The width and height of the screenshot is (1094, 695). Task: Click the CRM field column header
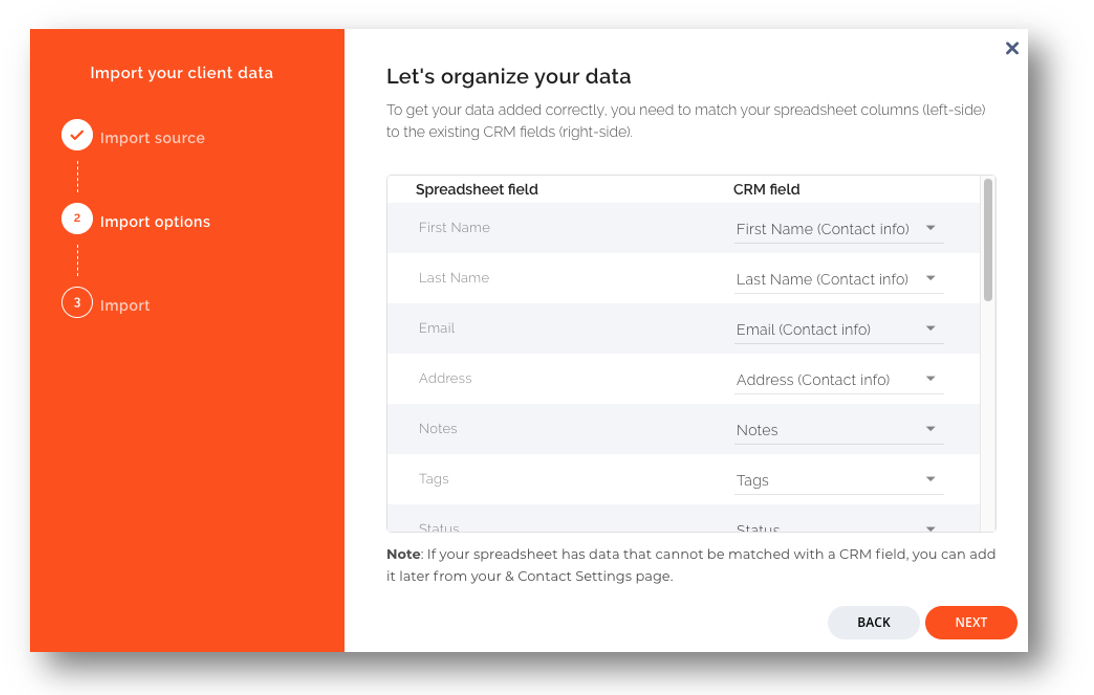pyautogui.click(x=766, y=189)
